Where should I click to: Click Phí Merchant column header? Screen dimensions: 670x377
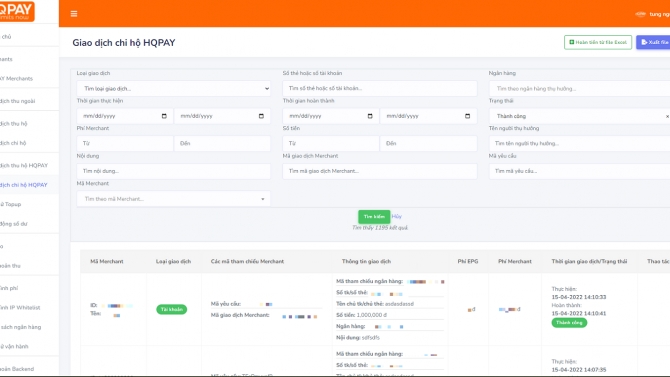point(515,262)
